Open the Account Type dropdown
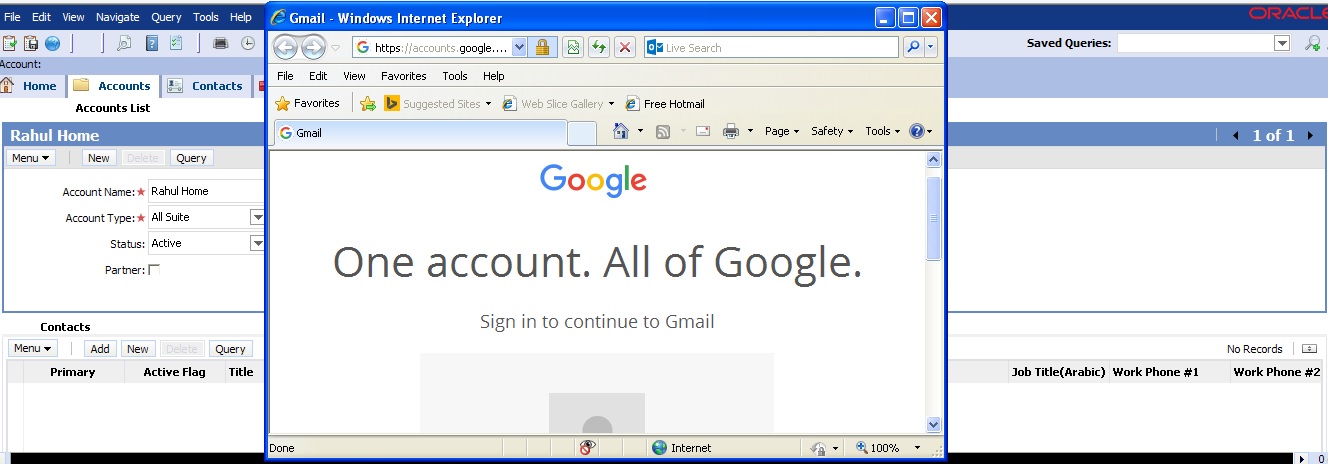The width and height of the screenshot is (1328, 464). pyautogui.click(x=257, y=217)
